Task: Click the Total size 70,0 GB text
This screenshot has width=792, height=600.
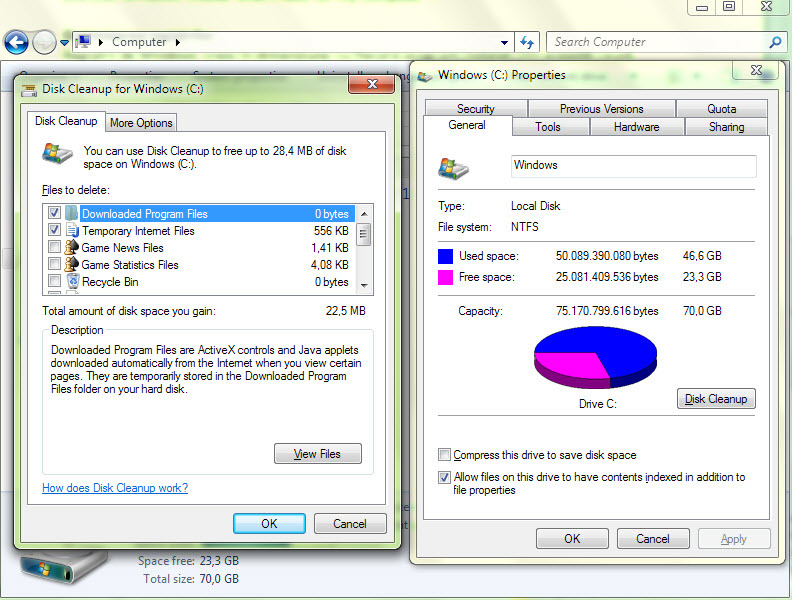Action: 191,579
